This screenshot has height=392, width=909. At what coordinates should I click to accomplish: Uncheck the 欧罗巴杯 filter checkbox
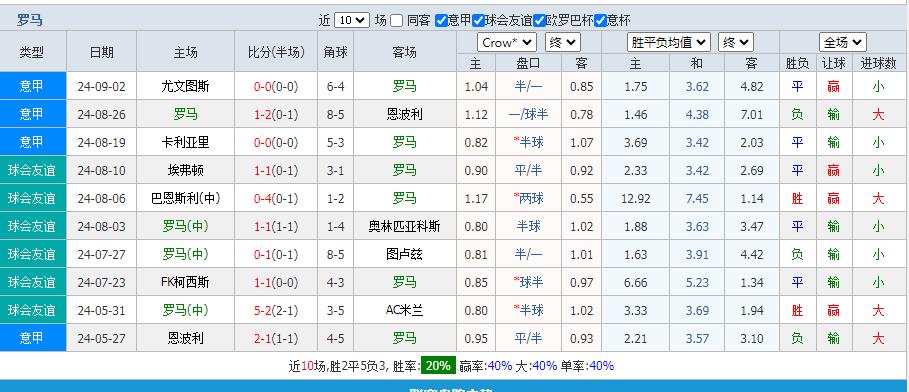pos(539,21)
